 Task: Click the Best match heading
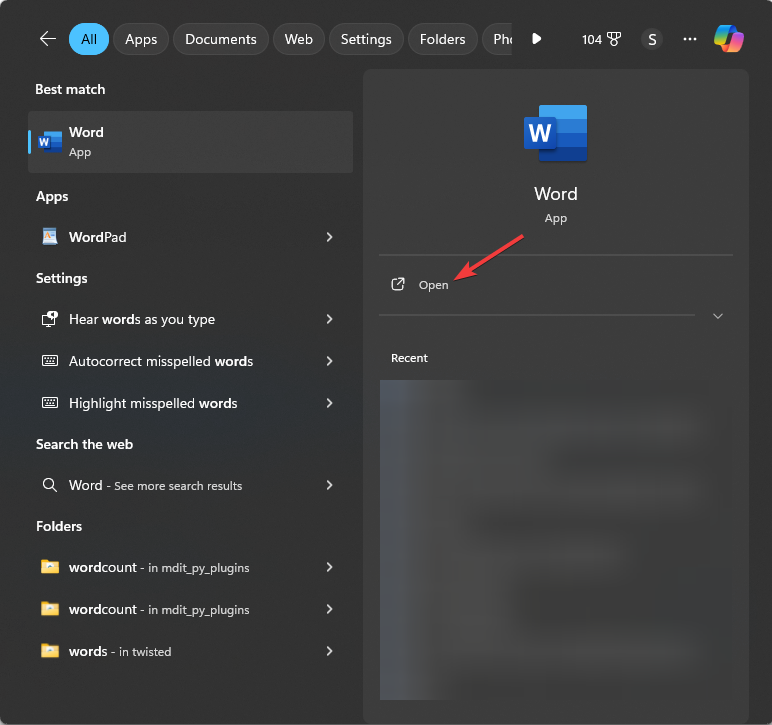tap(70, 90)
